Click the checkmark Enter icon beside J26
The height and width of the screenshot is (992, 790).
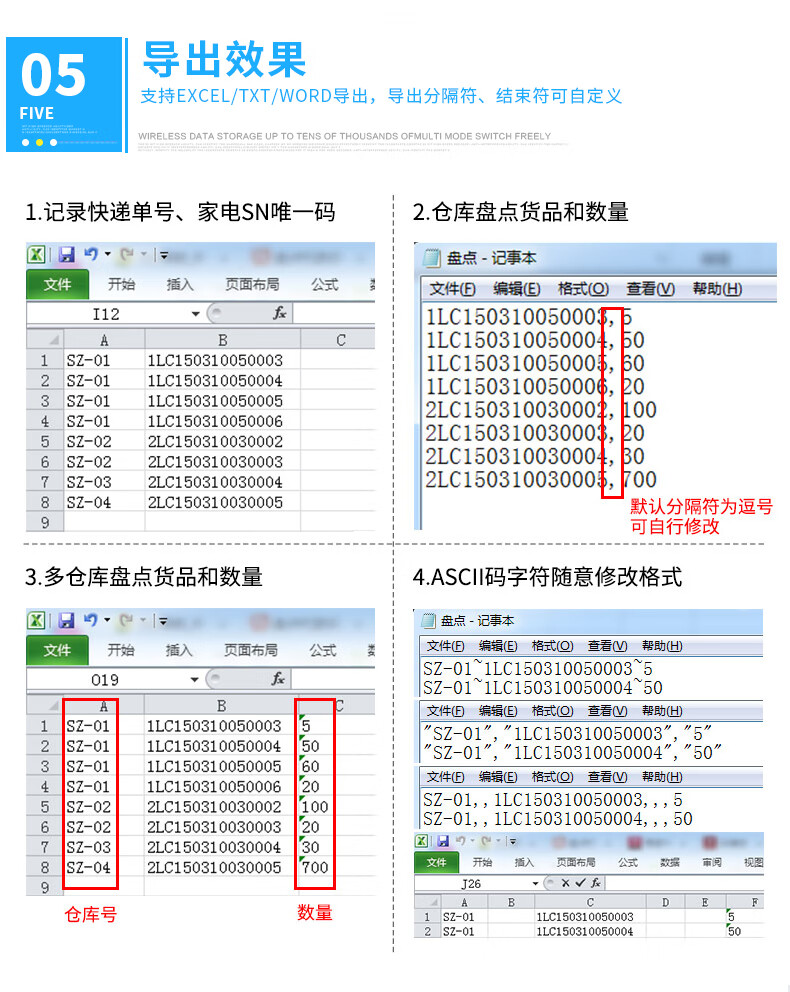[x=580, y=883]
